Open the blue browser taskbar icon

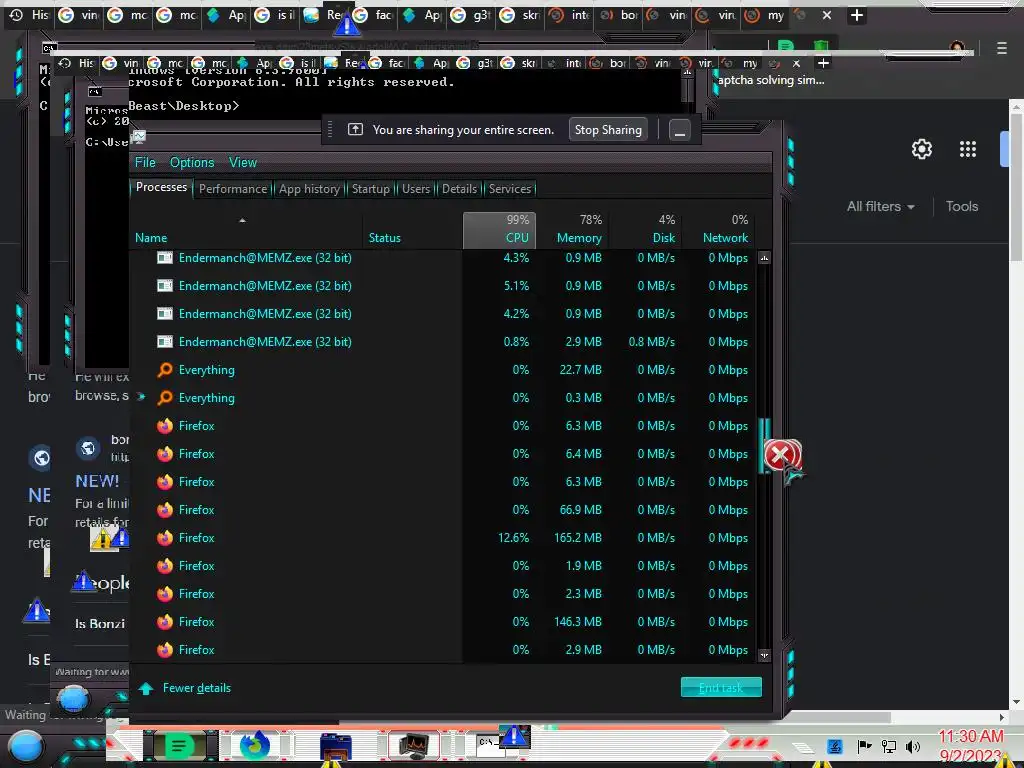pyautogui.click(x=255, y=744)
